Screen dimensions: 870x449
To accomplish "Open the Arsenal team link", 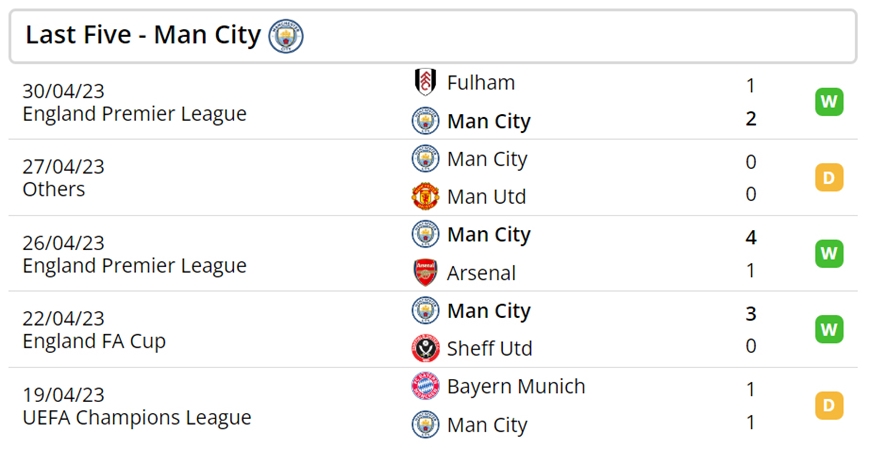I will point(482,273).
